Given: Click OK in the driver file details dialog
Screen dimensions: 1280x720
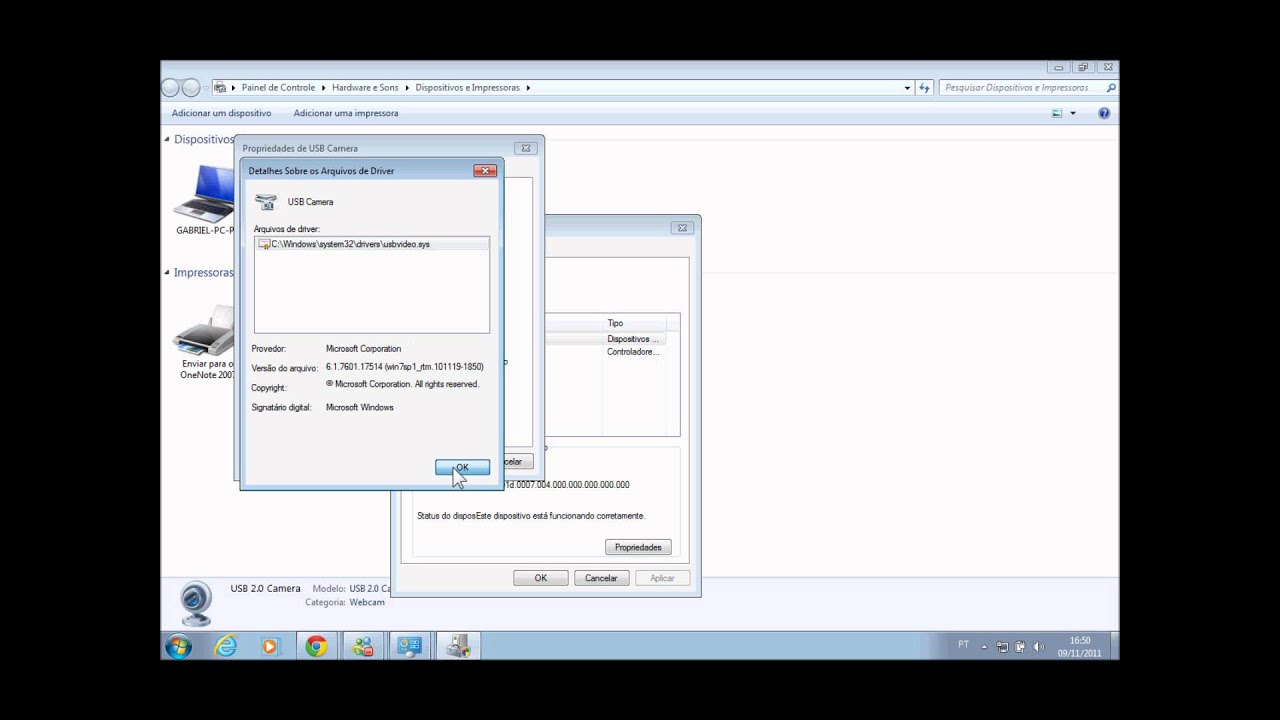Looking at the screenshot, I should 462,467.
